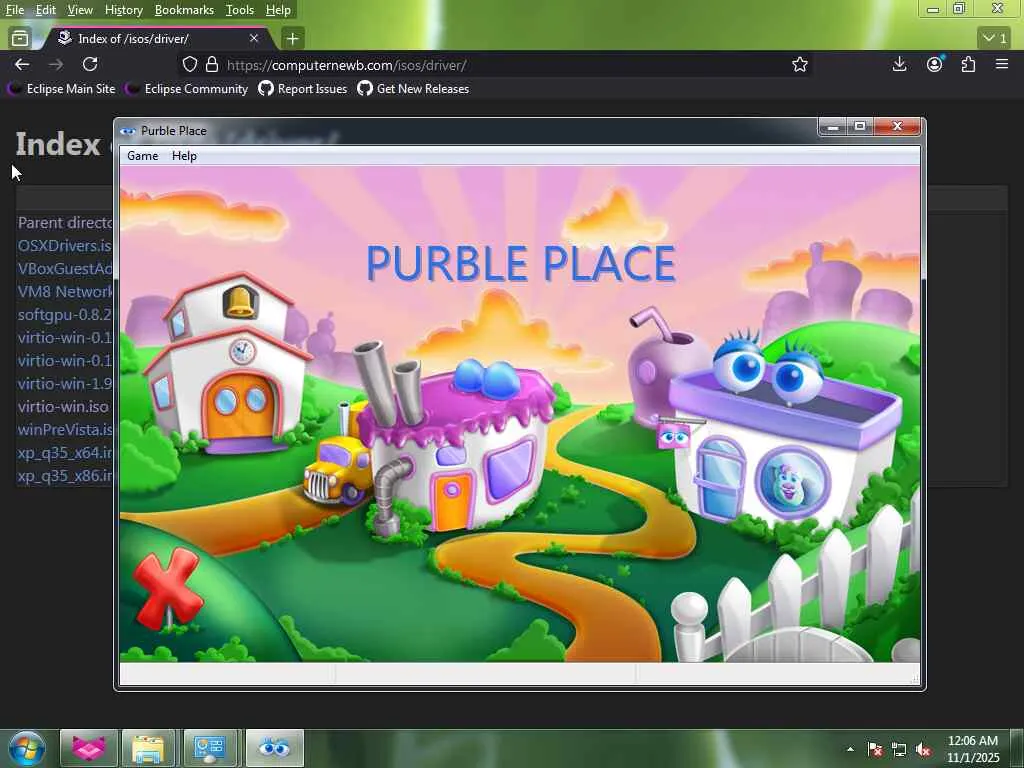Open Windows Explorer from the taskbar
Image resolution: width=1024 pixels, height=768 pixels.
149,748
